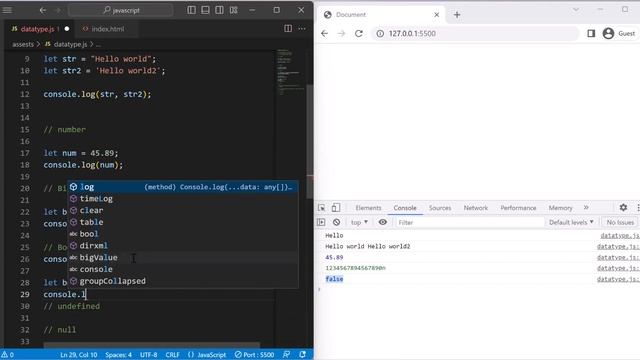The height and width of the screenshot is (360, 640).
Task: Go forward in the browser
Action: [x=342, y=33]
